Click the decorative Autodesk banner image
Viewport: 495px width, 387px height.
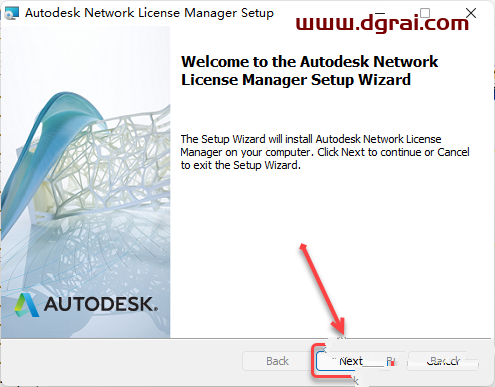(x=86, y=182)
